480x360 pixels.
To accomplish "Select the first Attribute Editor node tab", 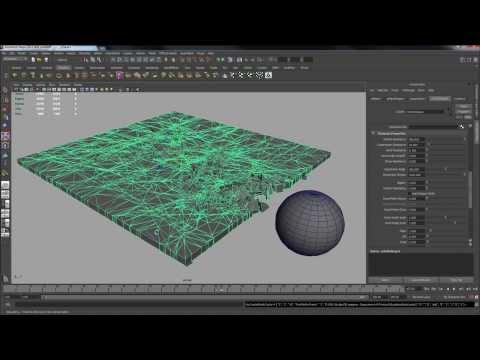I will tap(375, 99).
